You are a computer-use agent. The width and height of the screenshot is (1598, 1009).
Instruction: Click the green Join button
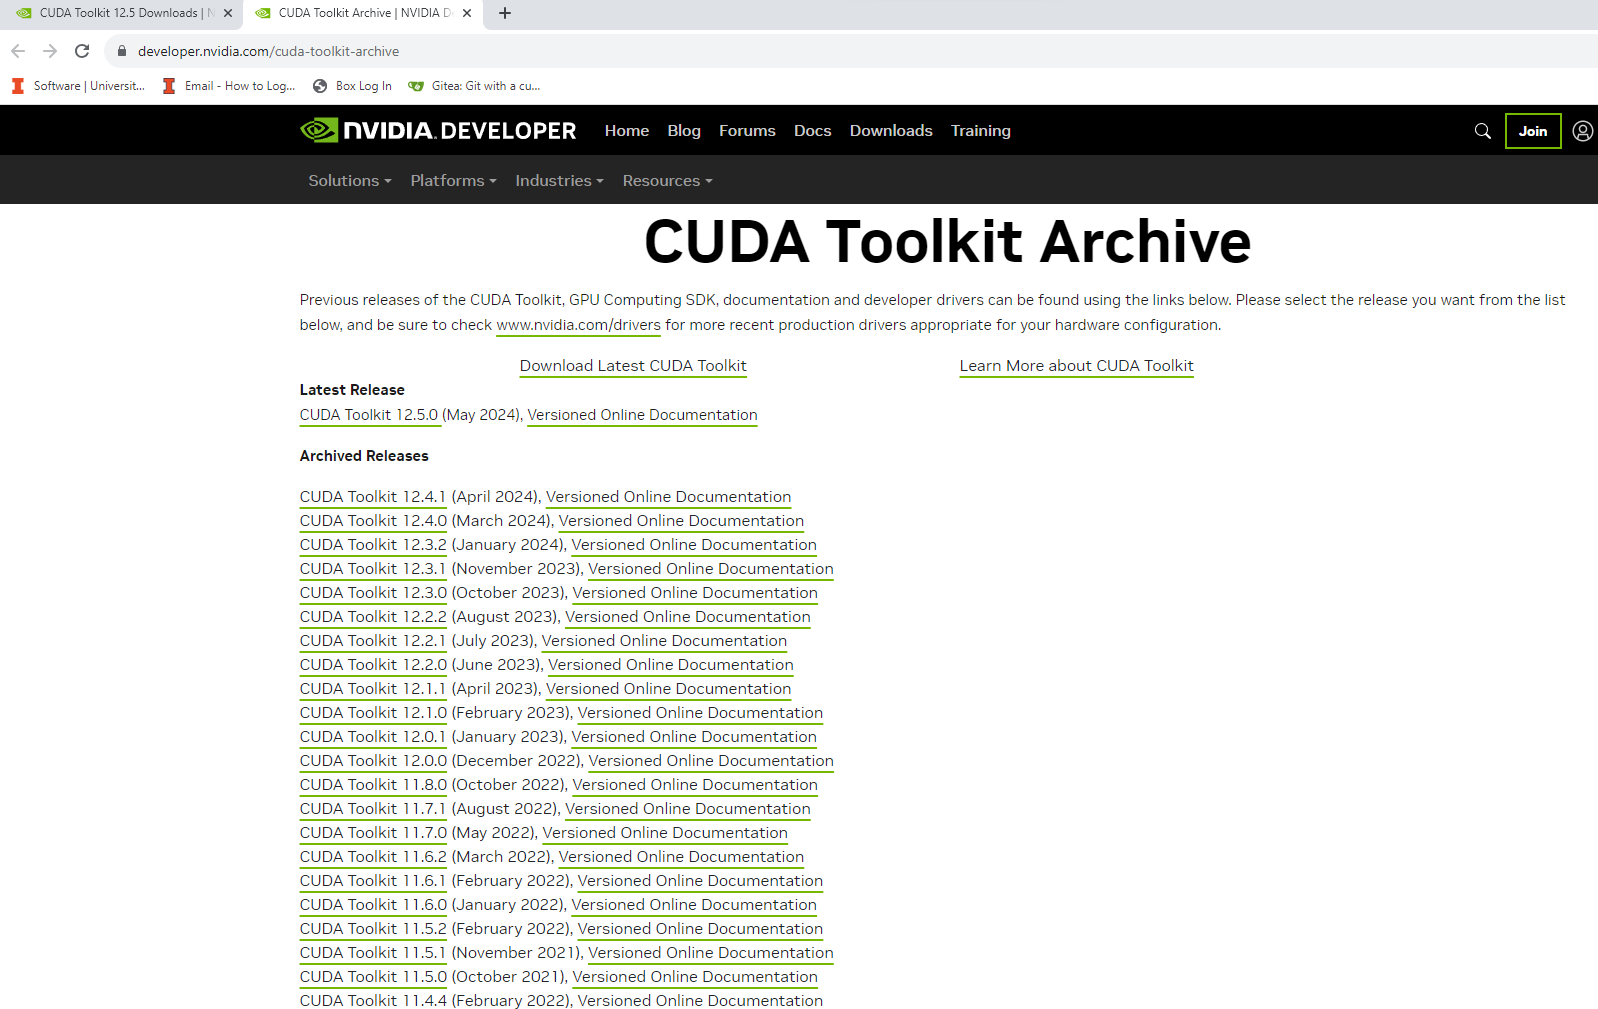pos(1533,131)
